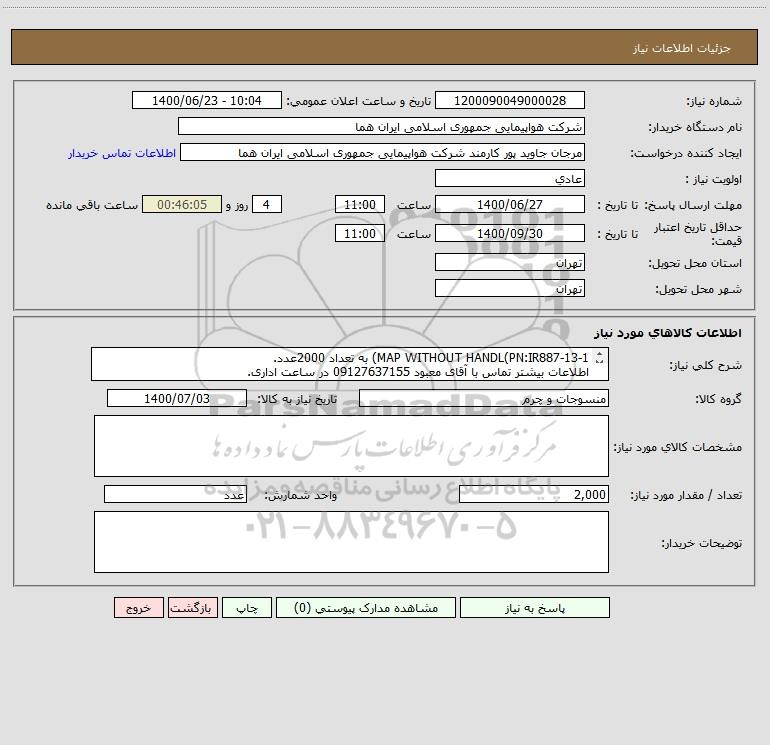
Task: Click the remaining time countdown box
Action: point(182,204)
